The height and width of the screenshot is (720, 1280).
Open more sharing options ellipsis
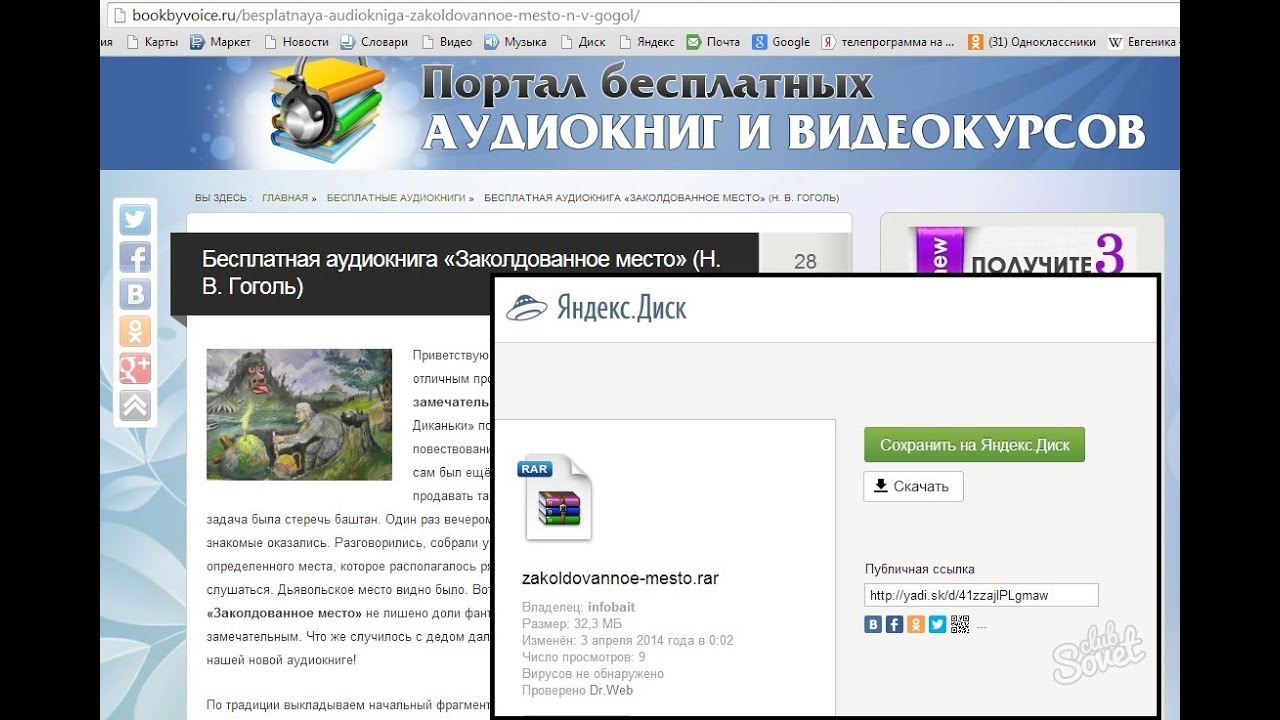982,627
